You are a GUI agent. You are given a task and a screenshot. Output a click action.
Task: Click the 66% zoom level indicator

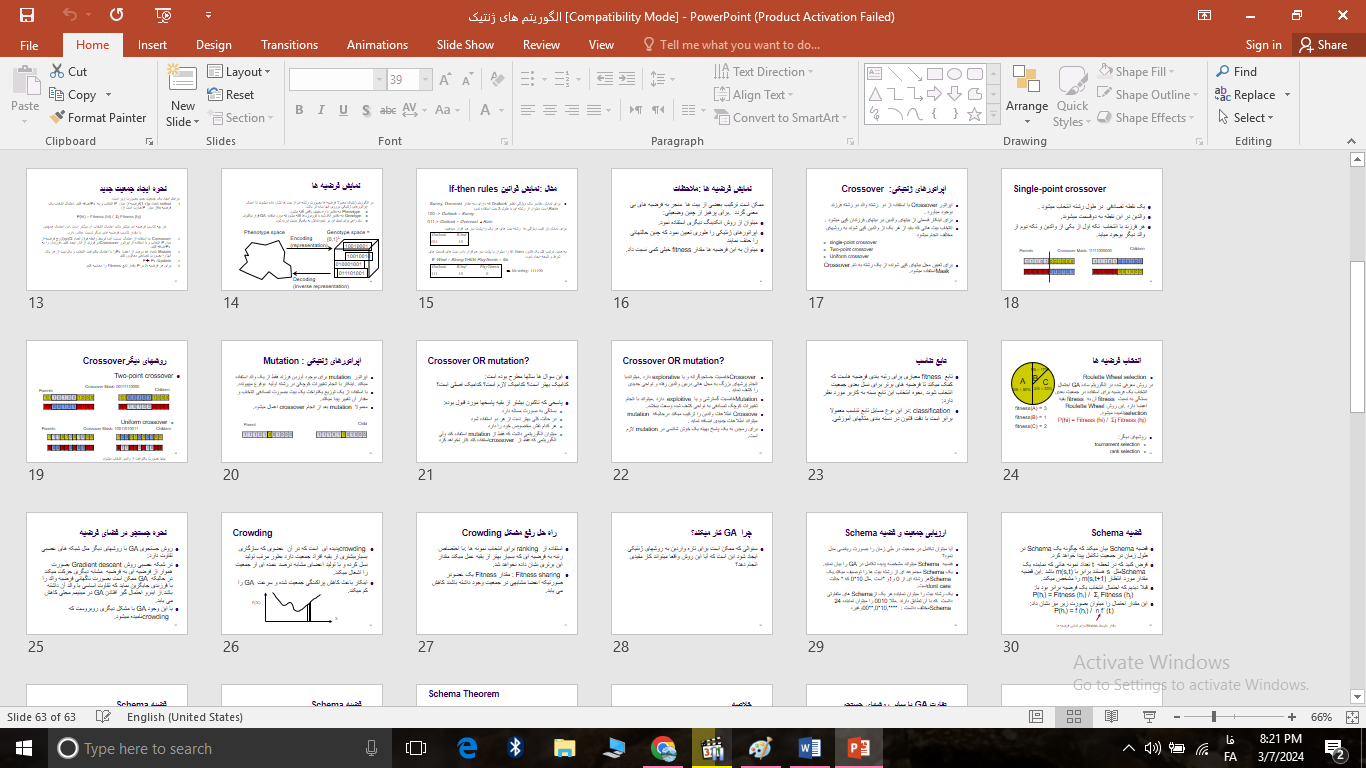[1322, 717]
